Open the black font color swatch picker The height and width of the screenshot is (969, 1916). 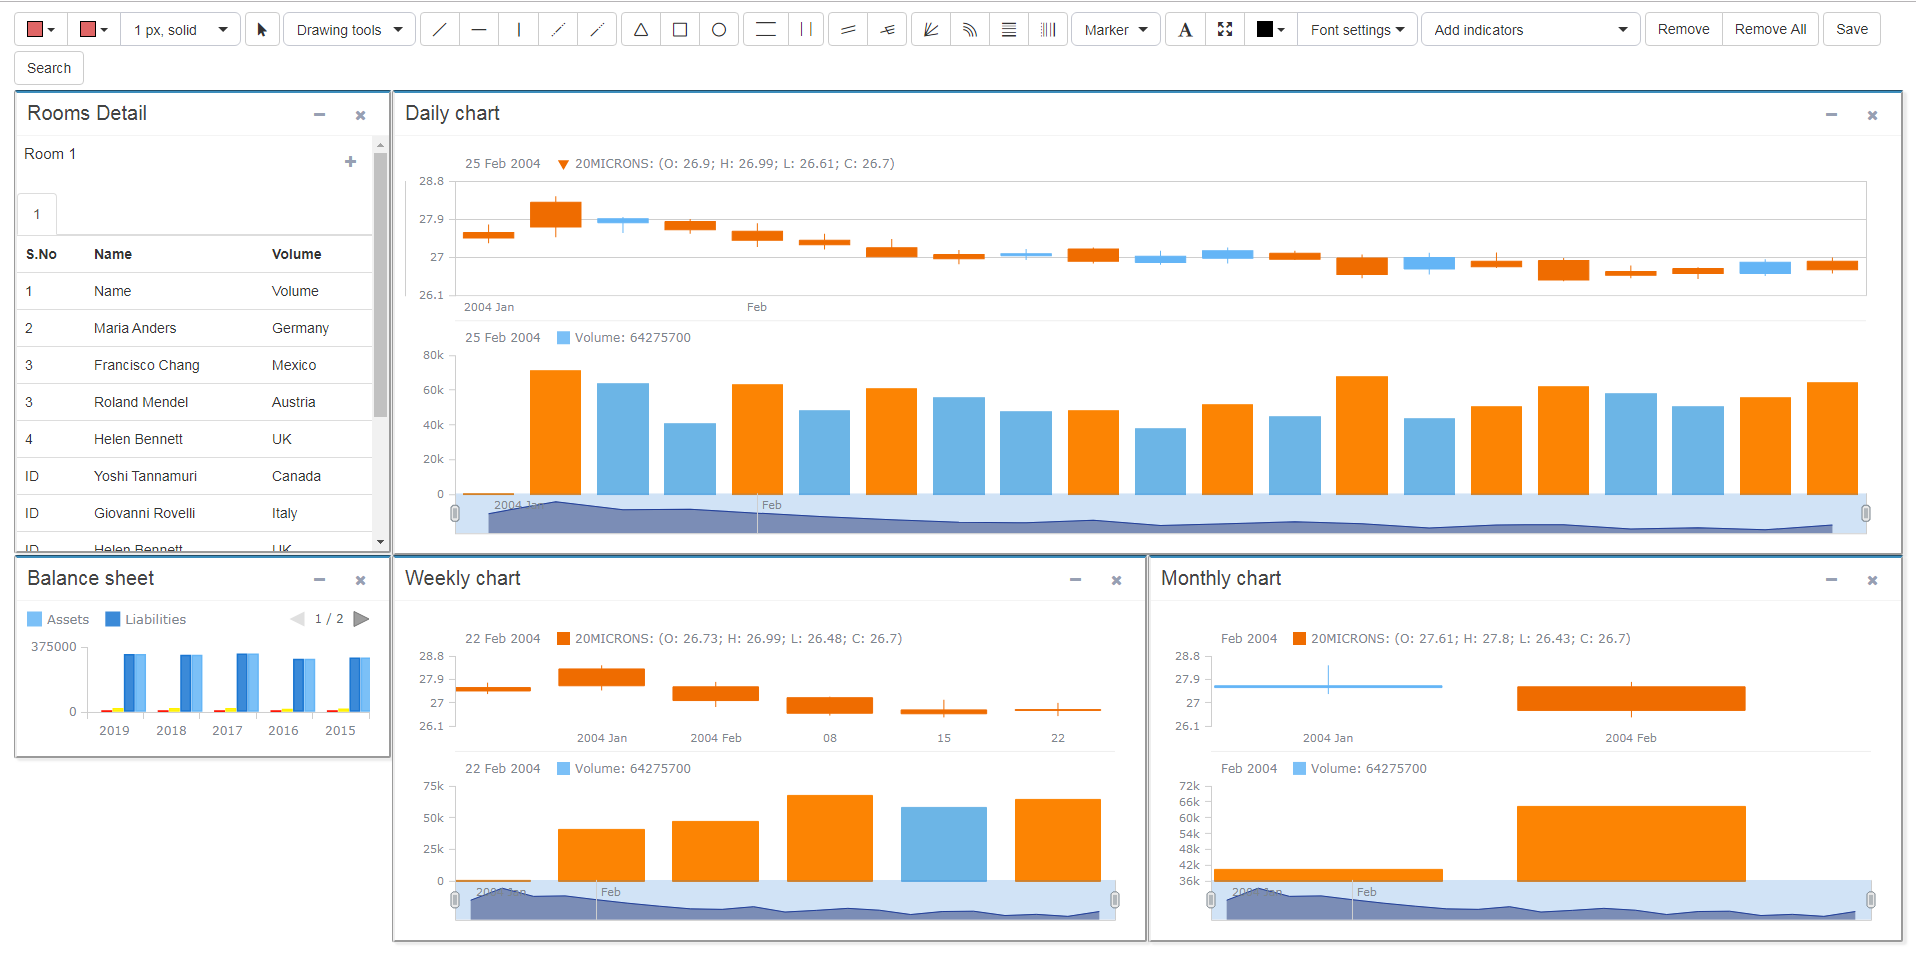click(1270, 30)
